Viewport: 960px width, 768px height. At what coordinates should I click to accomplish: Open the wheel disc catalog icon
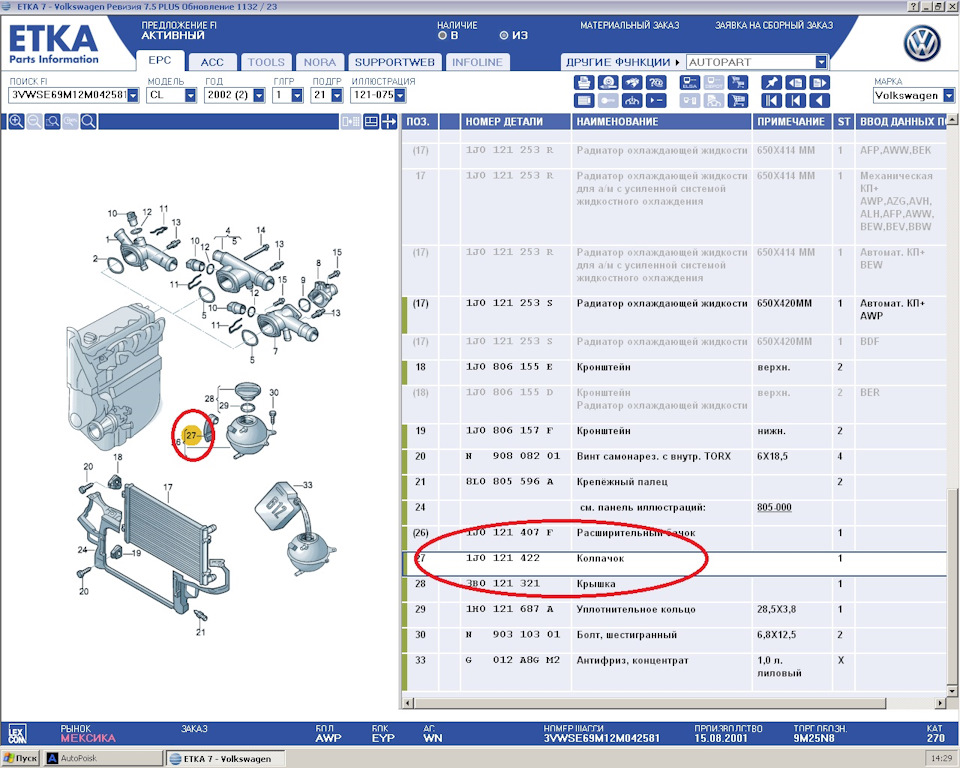click(607, 83)
